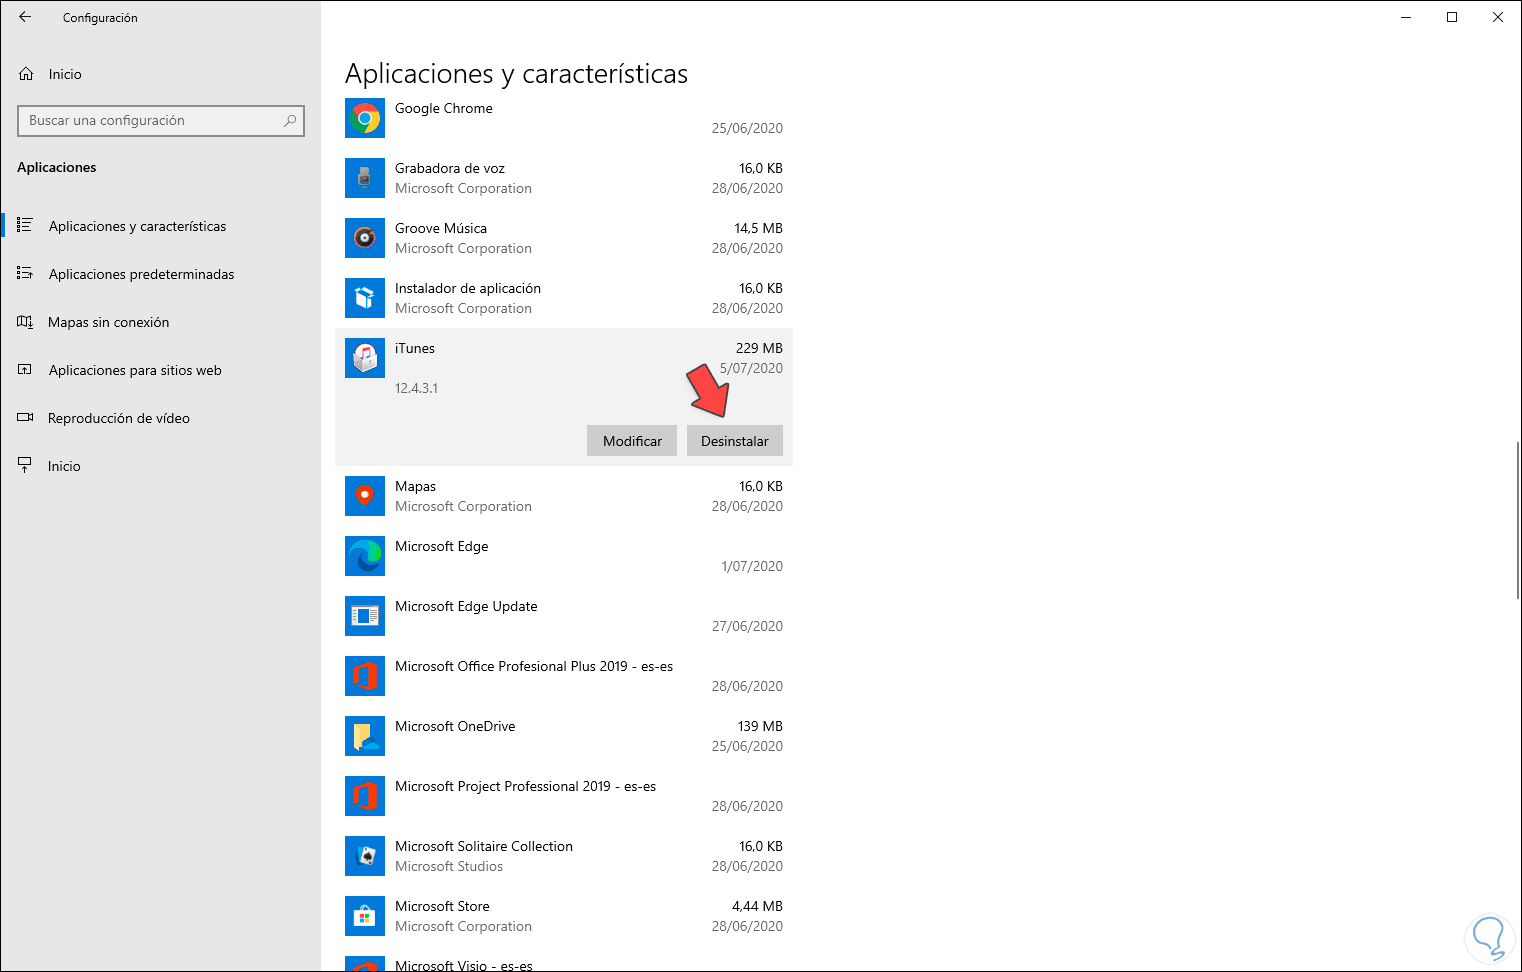This screenshot has width=1522, height=972.
Task: Click the startup Inicio monitor icon
Action: point(25,466)
